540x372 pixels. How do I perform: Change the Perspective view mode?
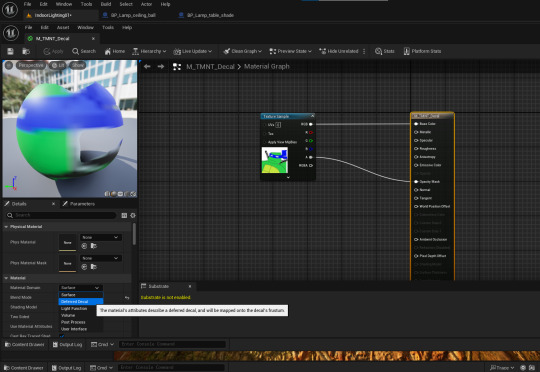pyautogui.click(x=31, y=65)
